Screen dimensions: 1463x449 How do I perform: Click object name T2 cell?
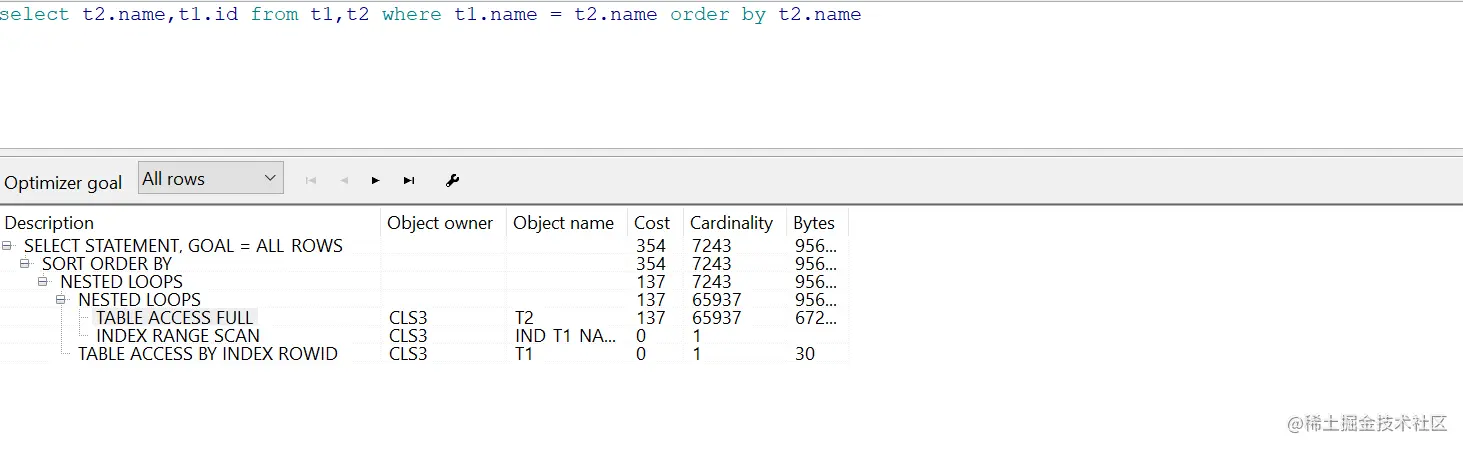[x=524, y=317]
